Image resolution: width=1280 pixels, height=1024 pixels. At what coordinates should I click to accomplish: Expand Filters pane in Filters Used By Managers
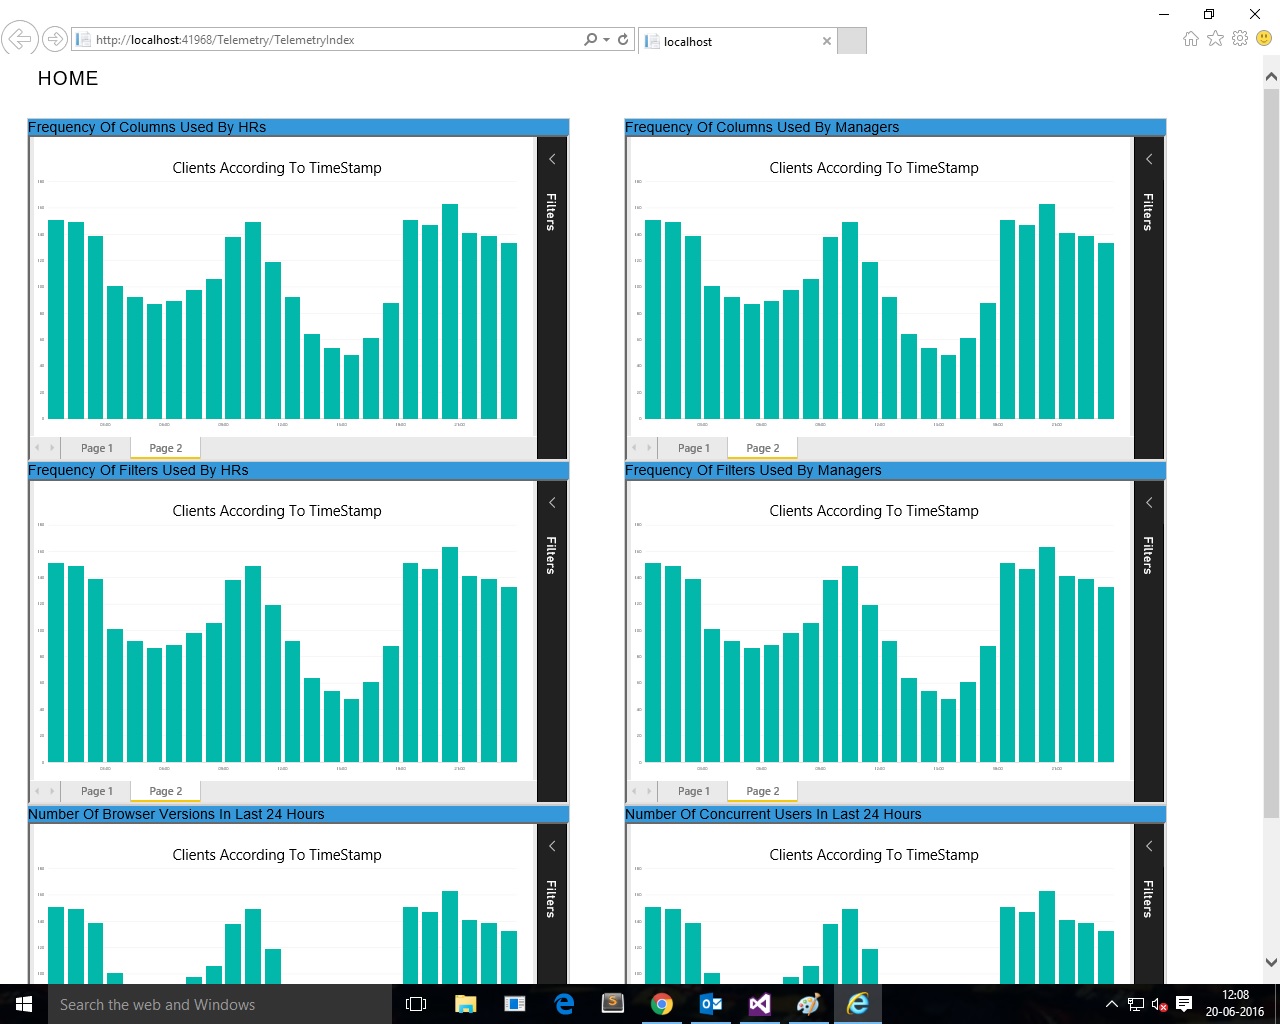(x=1149, y=502)
